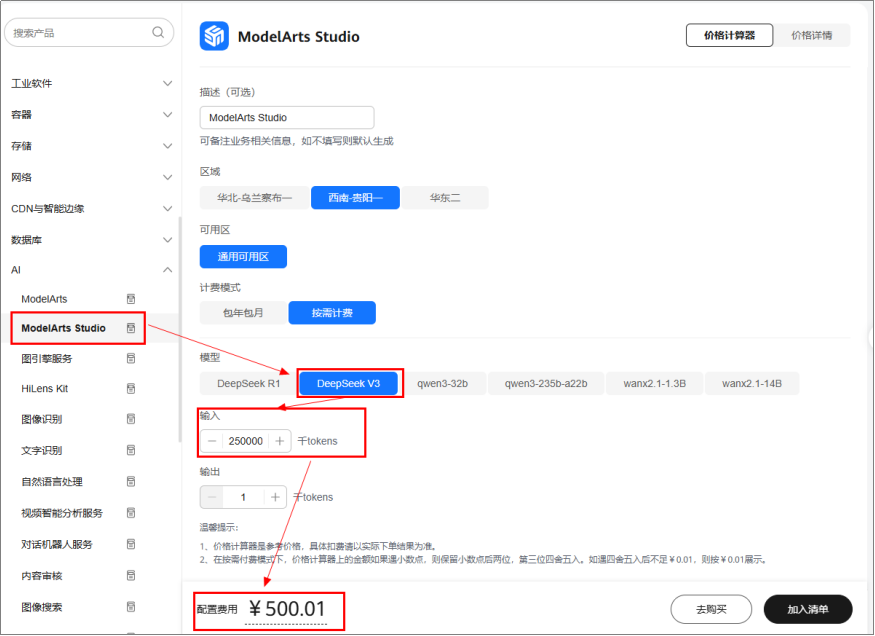Click calculator icon beside 对话机器人服务
Screen dimensions: 875x636
click(x=131, y=544)
